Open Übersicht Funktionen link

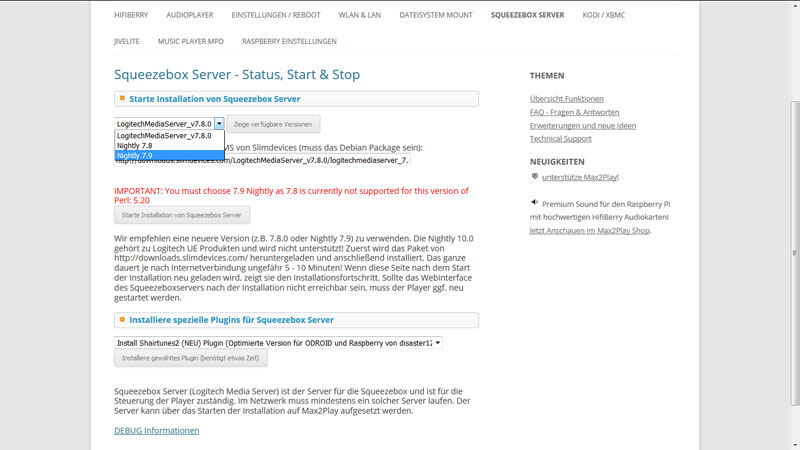click(x=566, y=98)
